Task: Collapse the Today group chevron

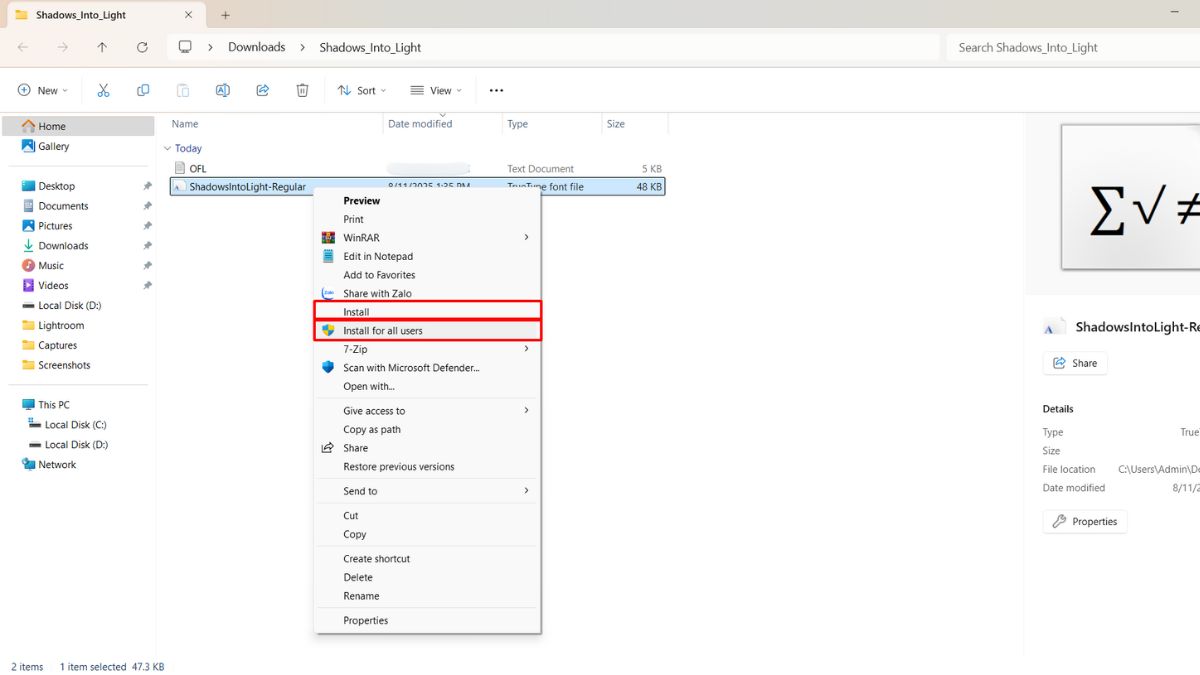Action: 167,148
